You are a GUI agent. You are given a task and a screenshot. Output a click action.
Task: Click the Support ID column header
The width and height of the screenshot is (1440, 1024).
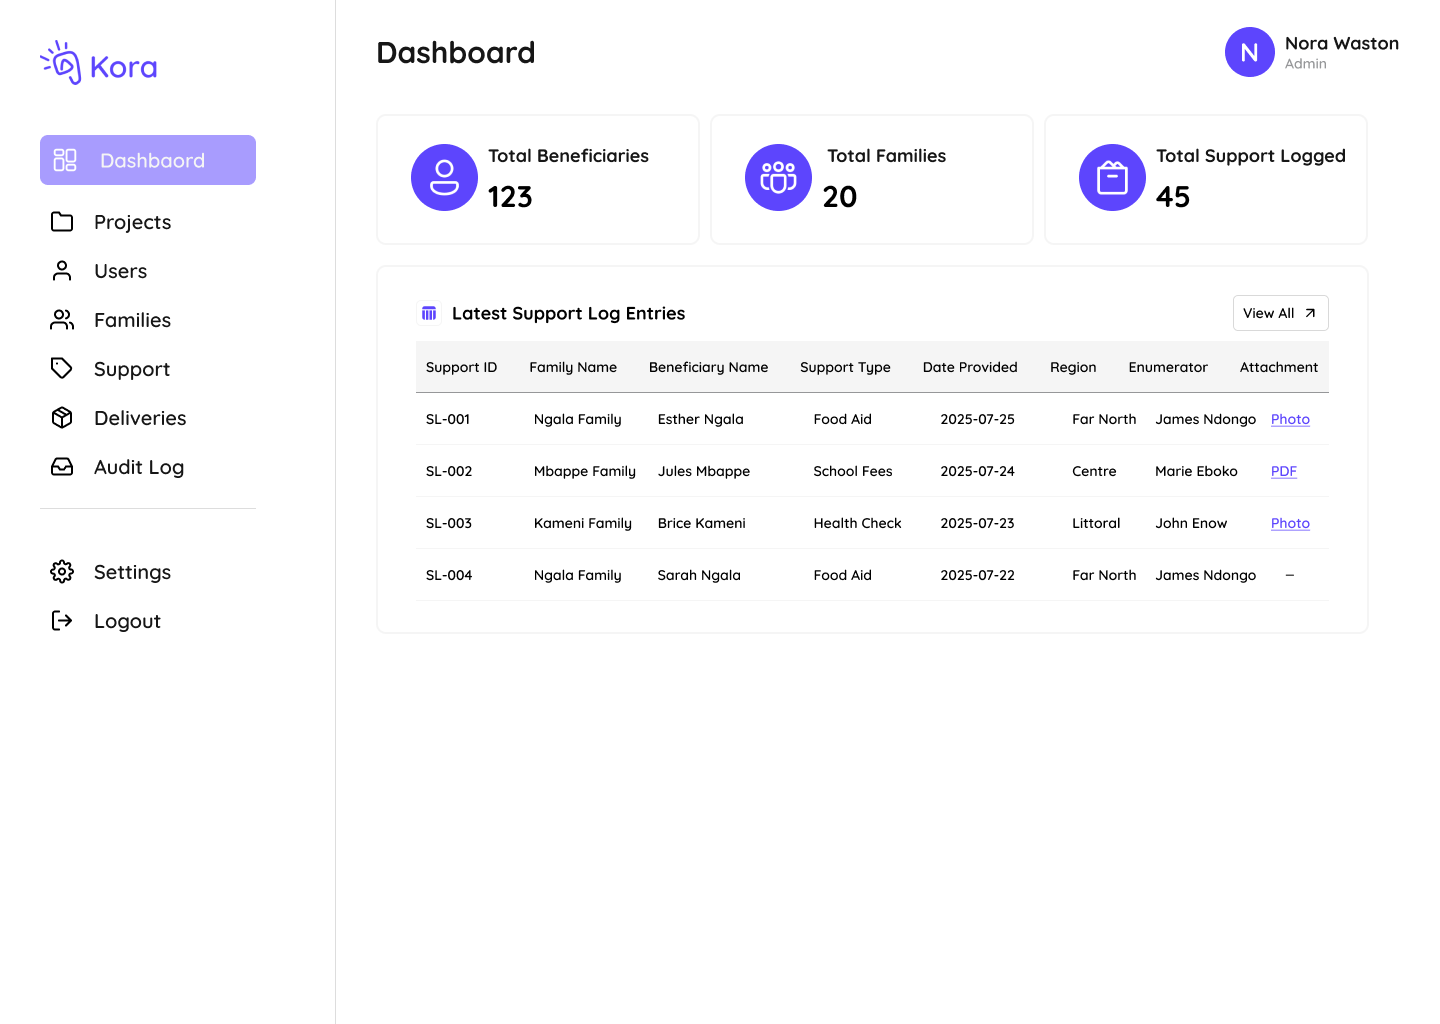(x=461, y=367)
